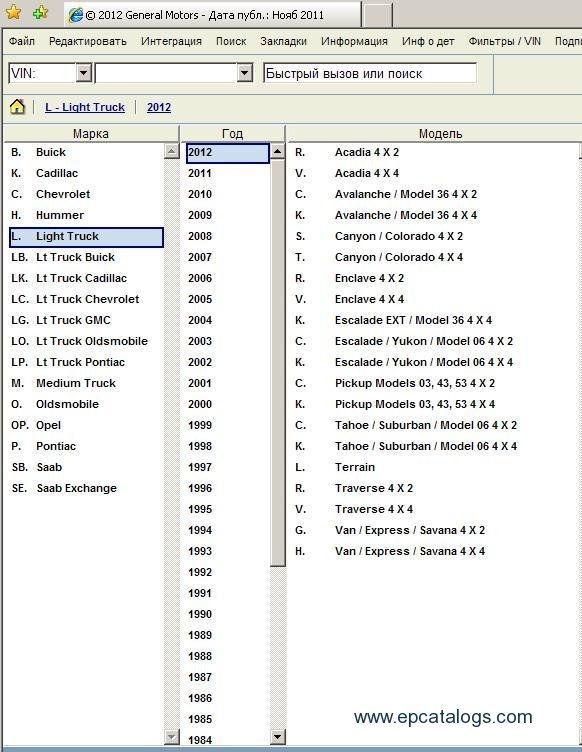Open the Фильтры / VIN menu
The height and width of the screenshot is (752, 582).
[x=504, y=41]
